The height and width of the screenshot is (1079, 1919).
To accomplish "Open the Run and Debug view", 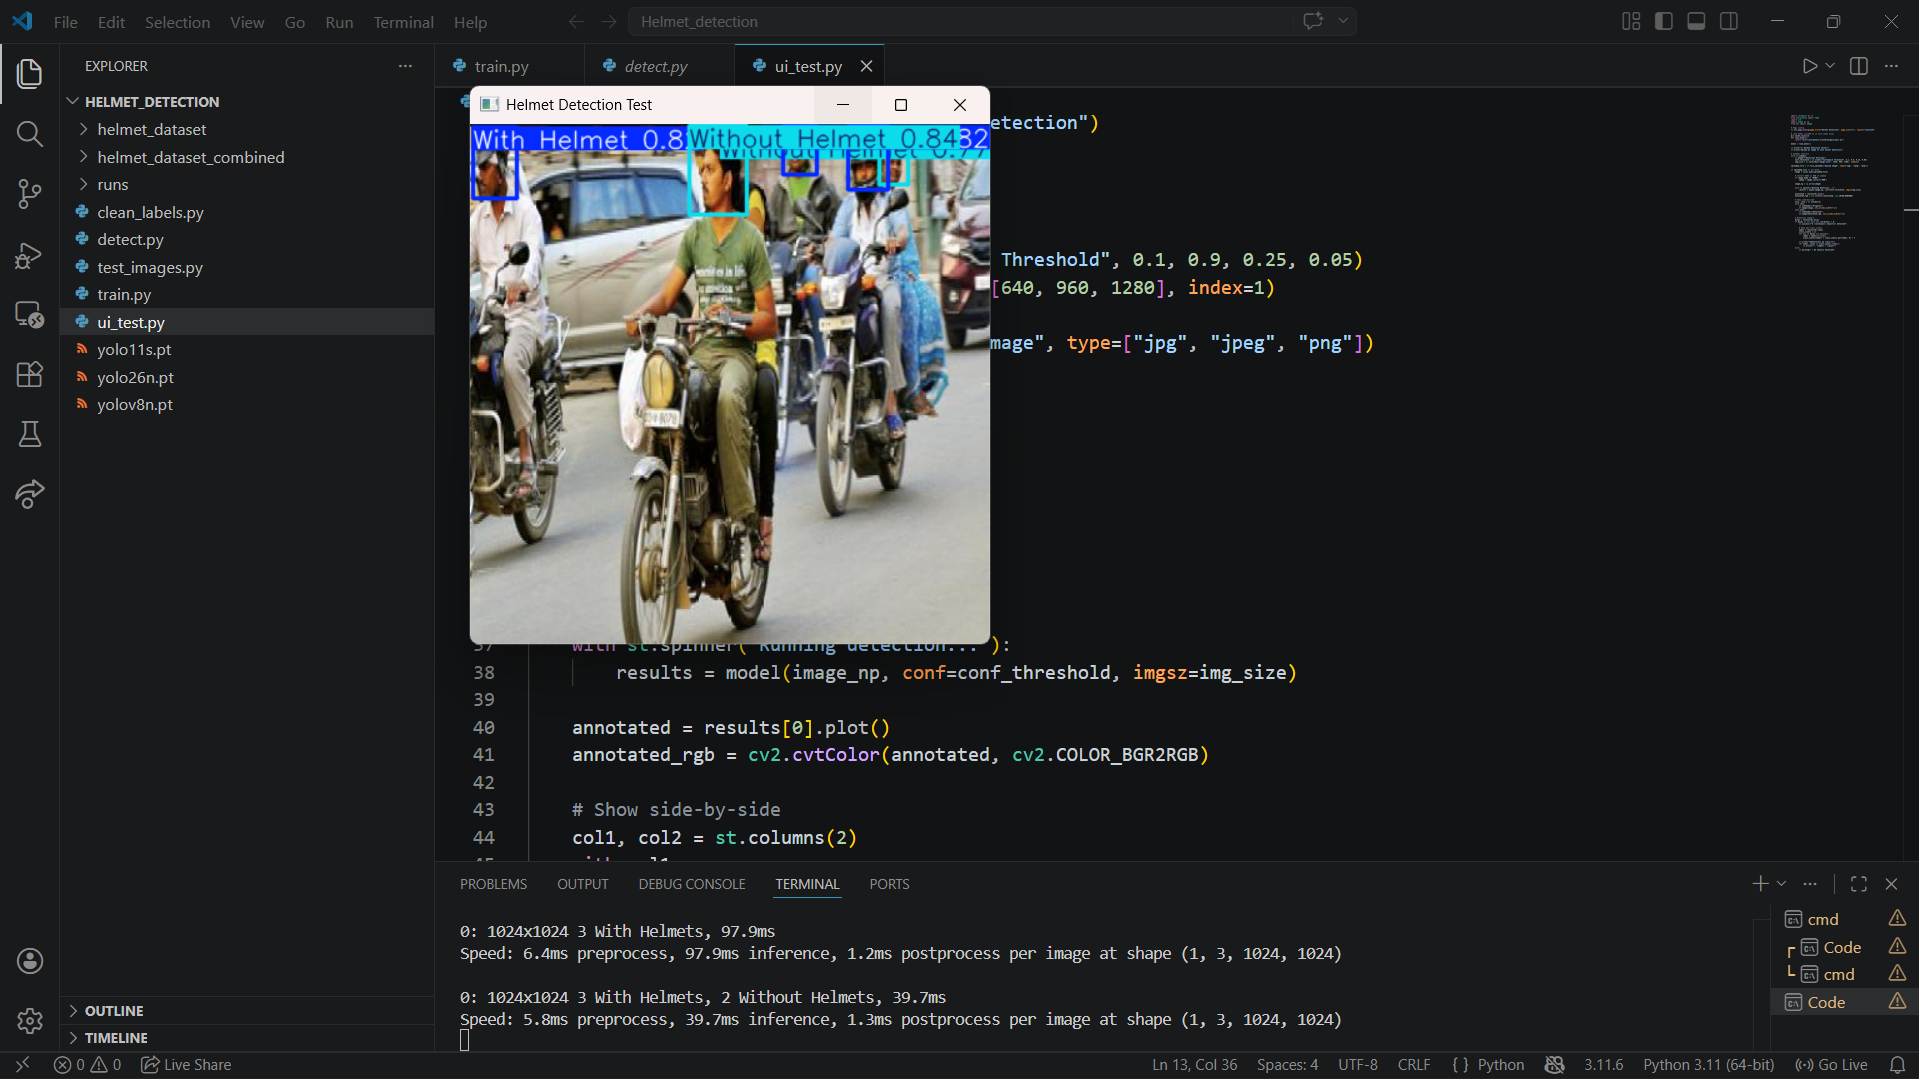I will (29, 255).
